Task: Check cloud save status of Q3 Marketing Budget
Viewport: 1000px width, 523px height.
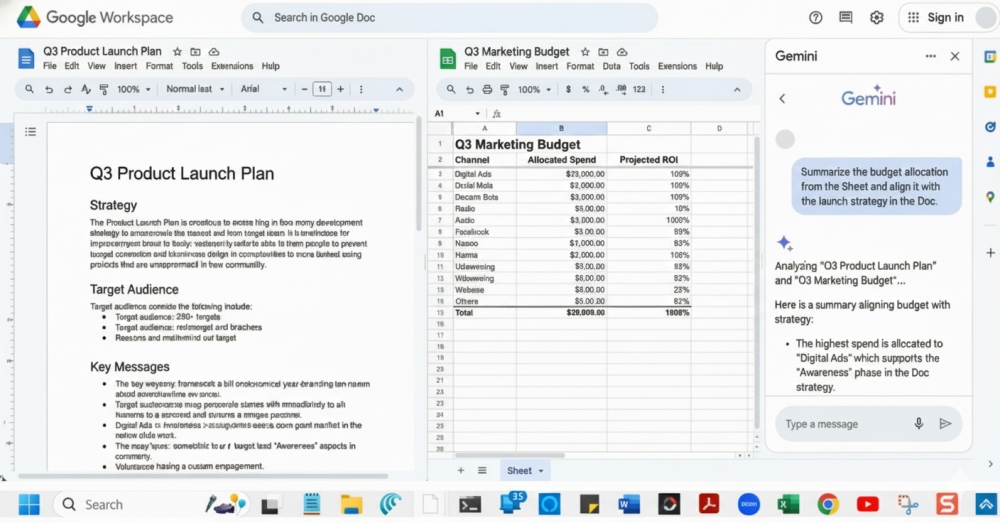Action: click(x=622, y=52)
